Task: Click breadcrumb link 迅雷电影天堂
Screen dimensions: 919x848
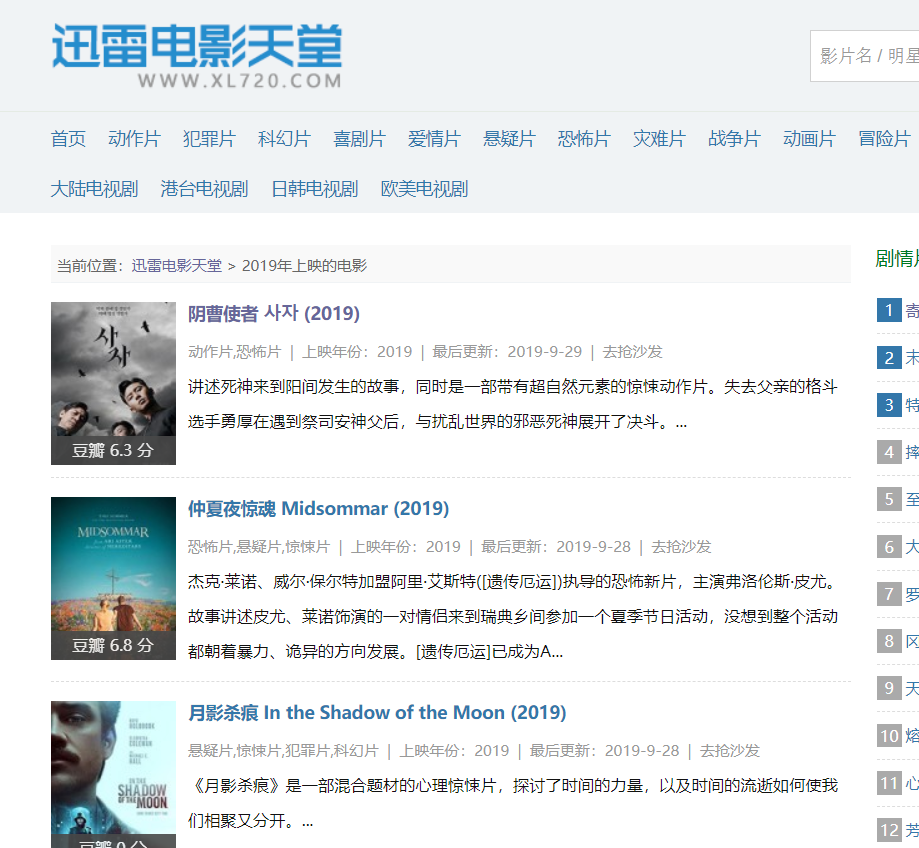Action: [x=176, y=265]
